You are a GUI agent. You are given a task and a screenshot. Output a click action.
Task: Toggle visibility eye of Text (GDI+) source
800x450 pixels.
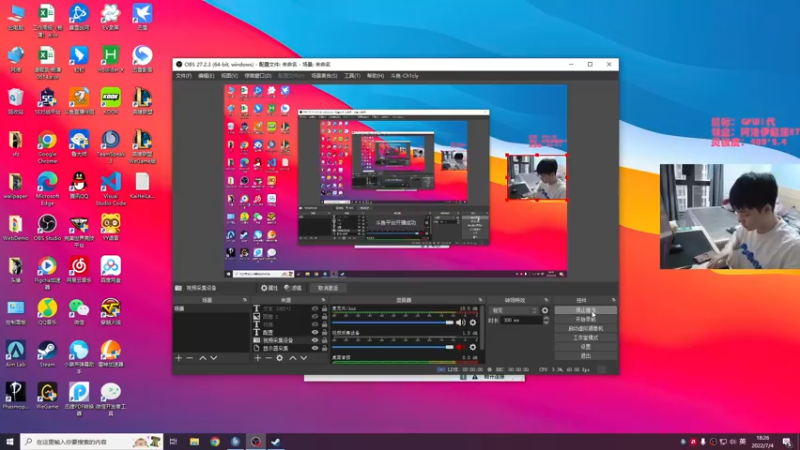315,309
